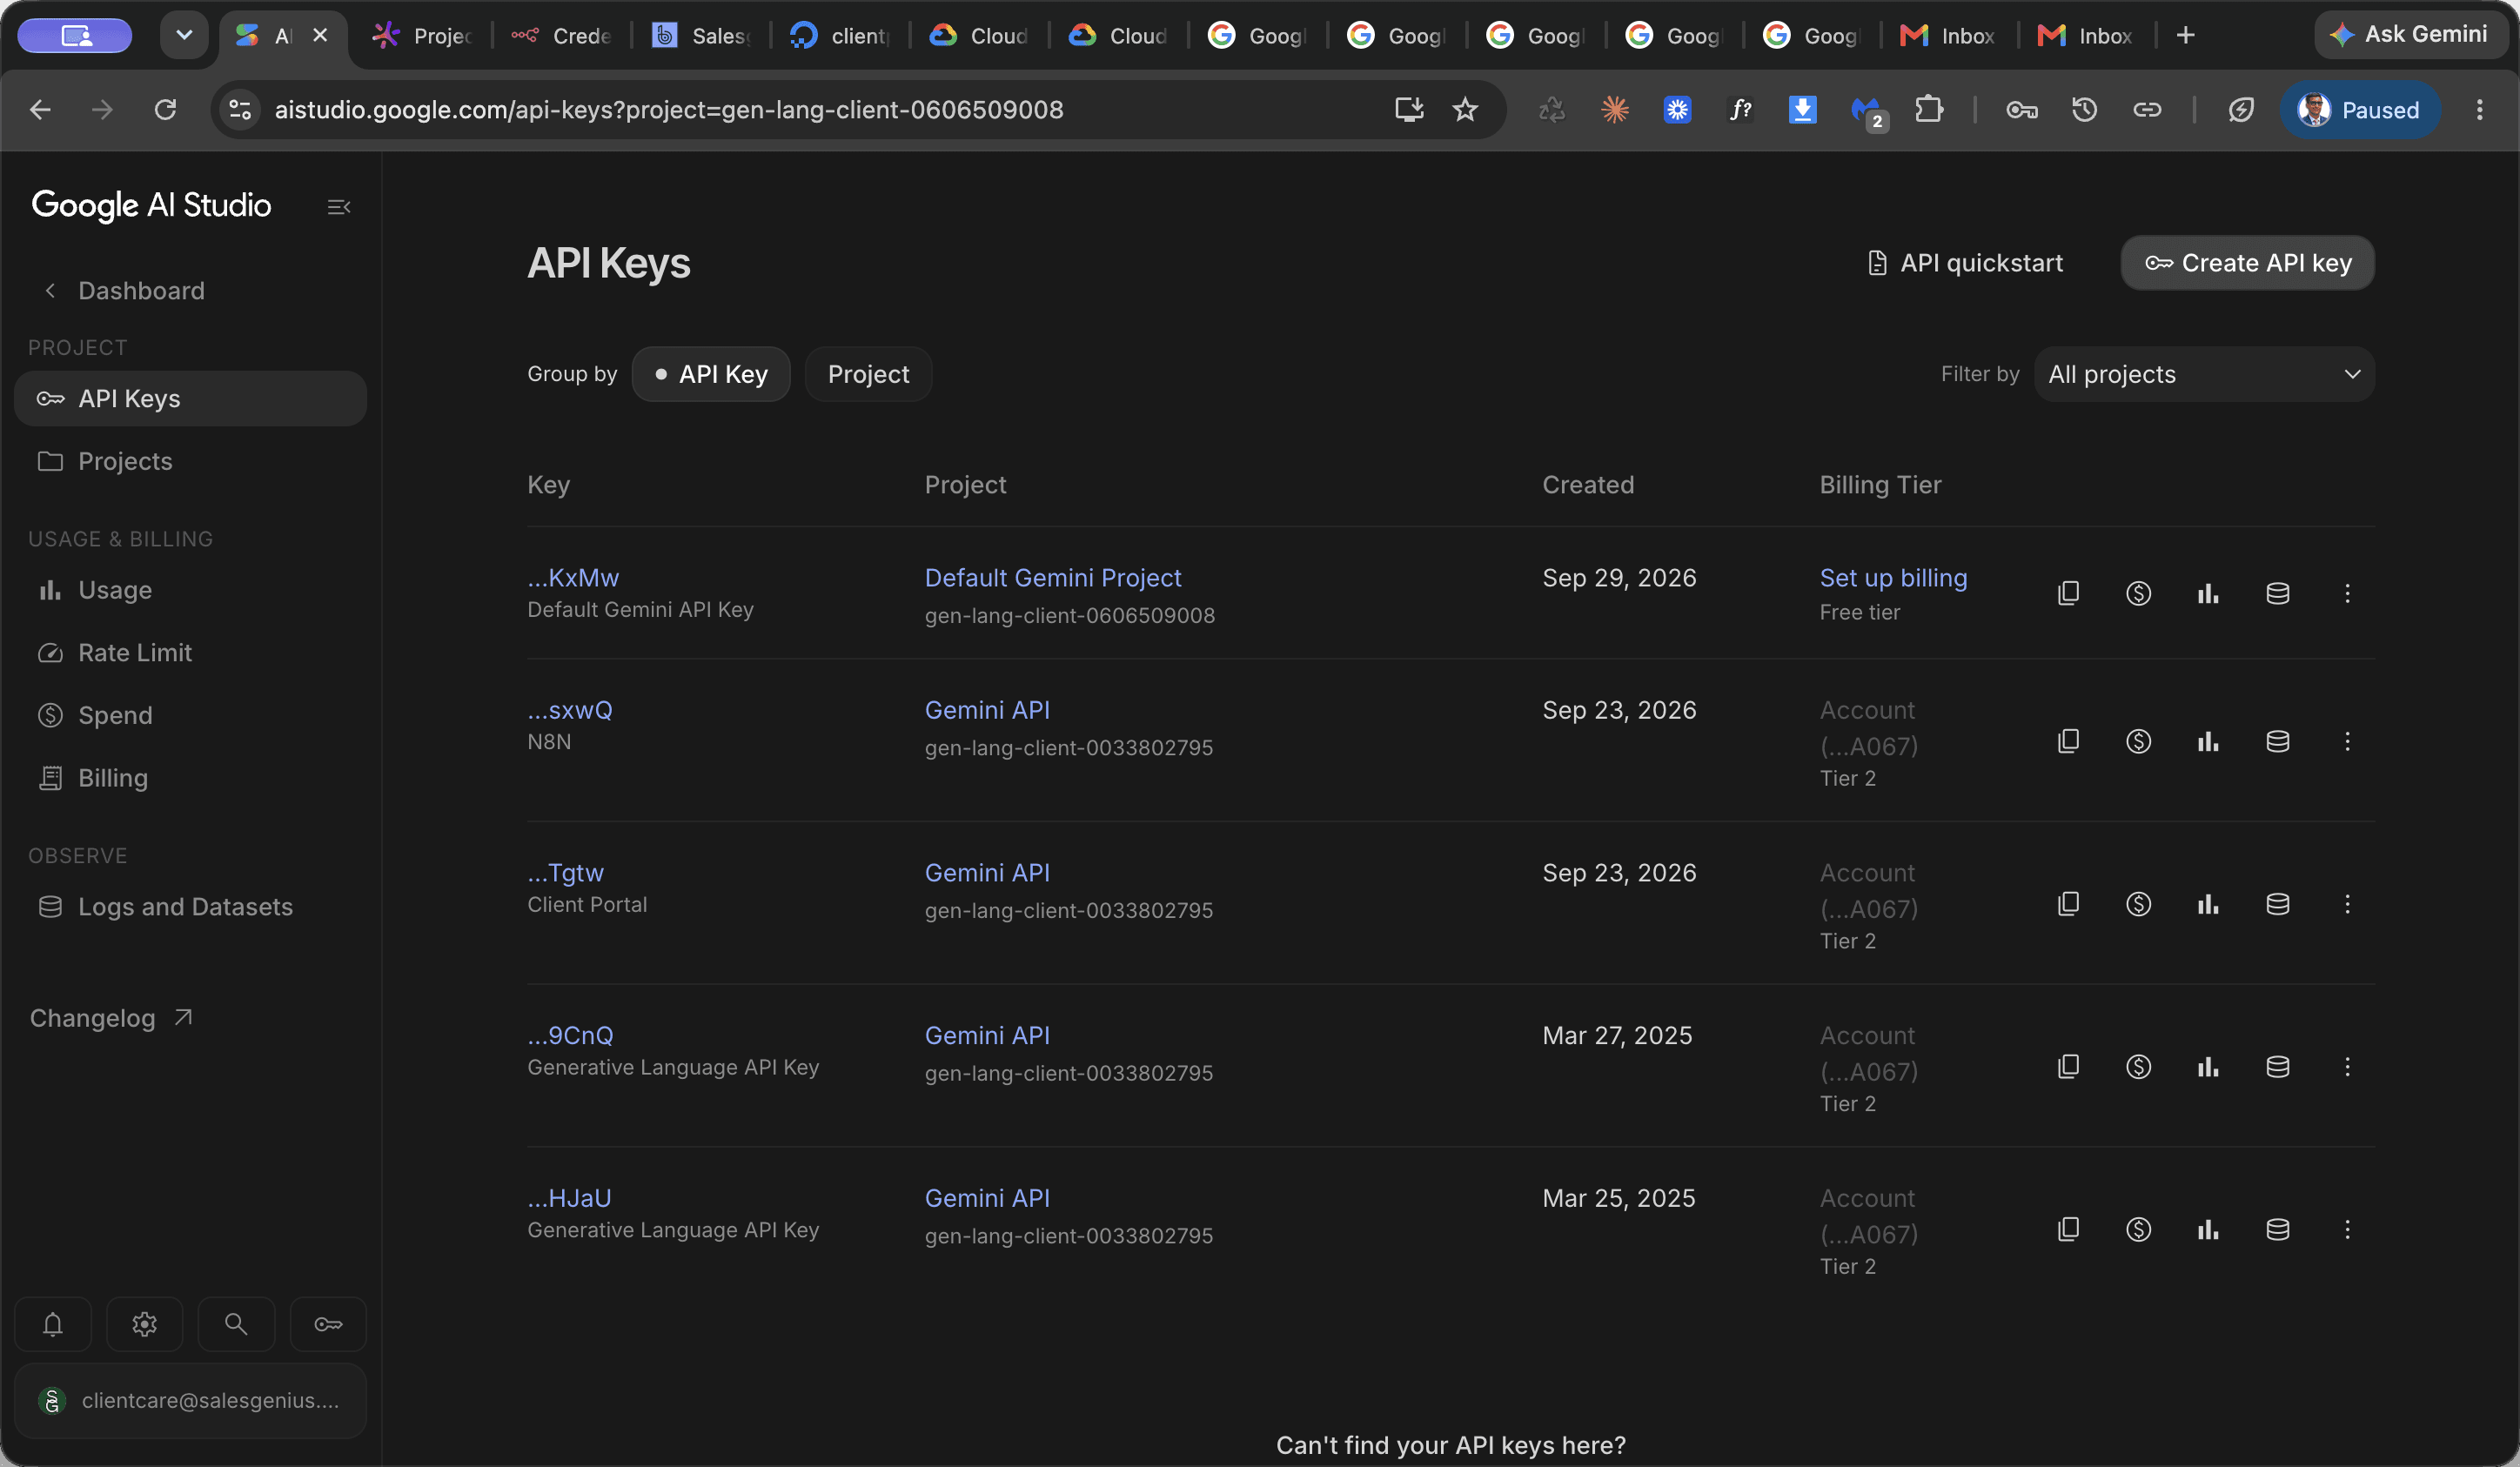Open API quickstart

(x=1964, y=263)
